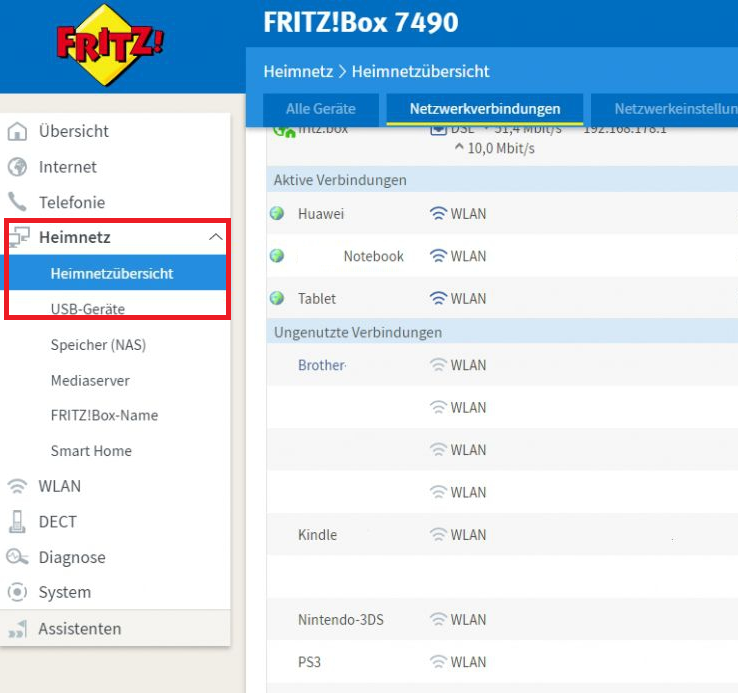
Task: Click the green globe icon next to Tablet
Action: (x=277, y=298)
